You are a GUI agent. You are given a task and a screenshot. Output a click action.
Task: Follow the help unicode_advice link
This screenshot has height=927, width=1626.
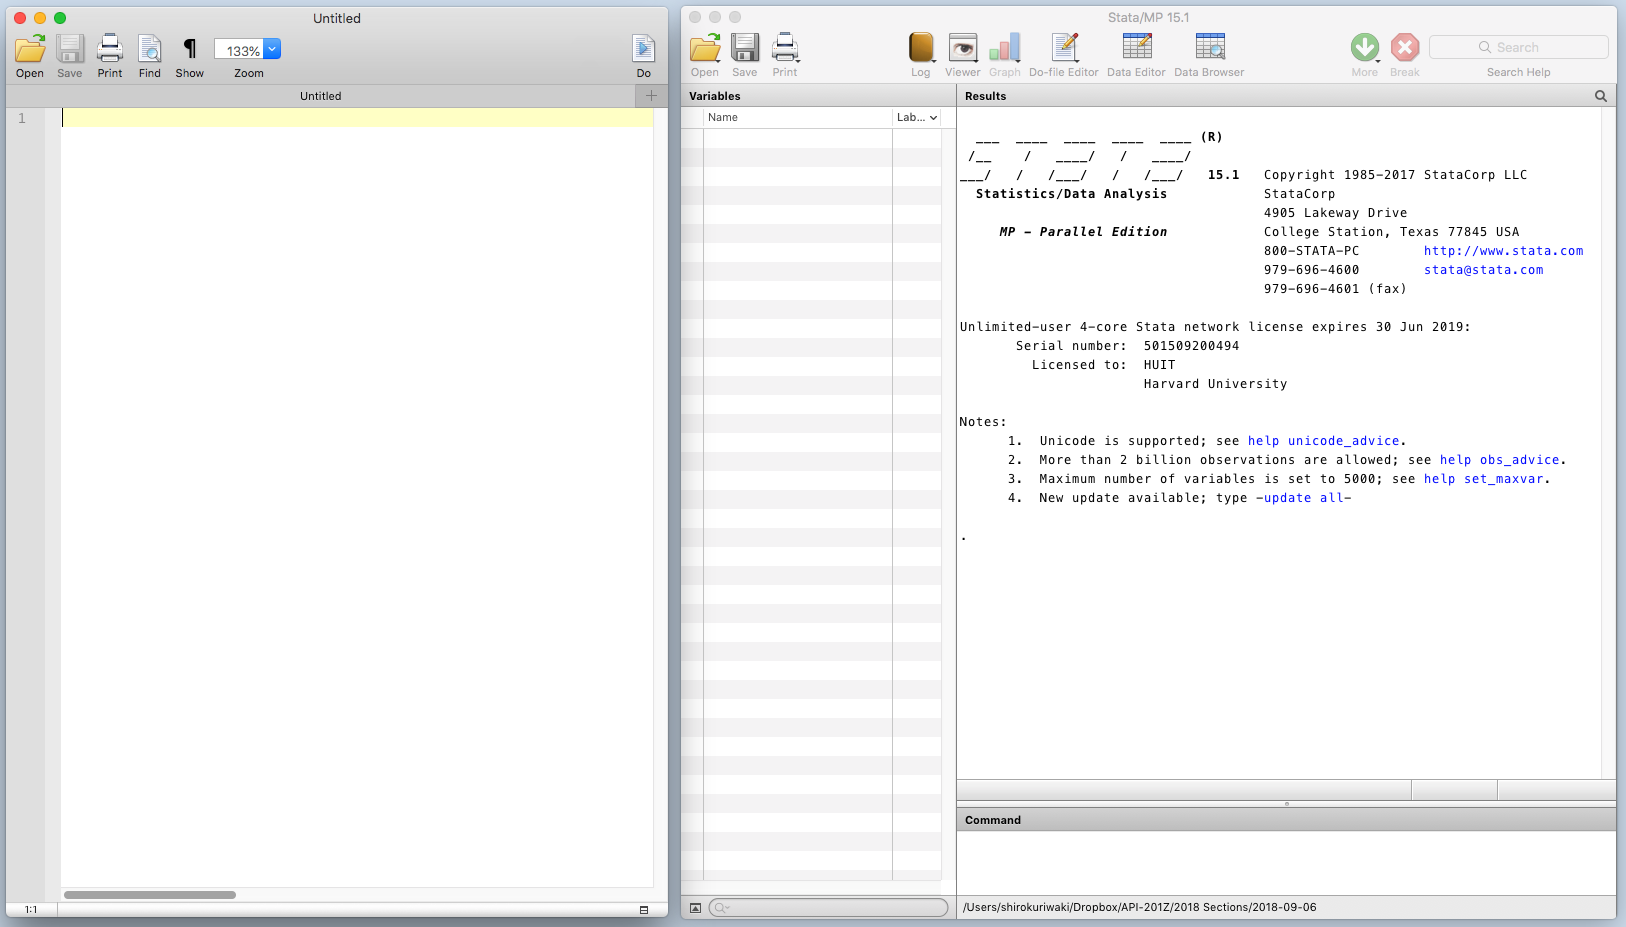[x=1323, y=441]
